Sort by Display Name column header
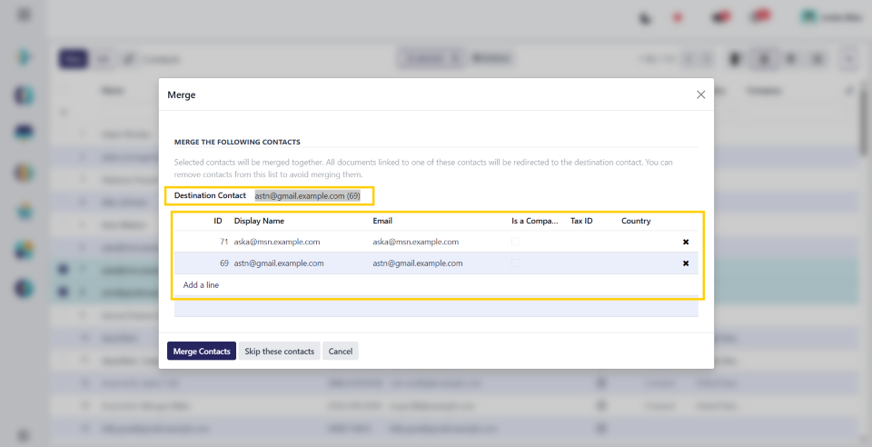Viewport: 872px width, 447px height. 259,221
